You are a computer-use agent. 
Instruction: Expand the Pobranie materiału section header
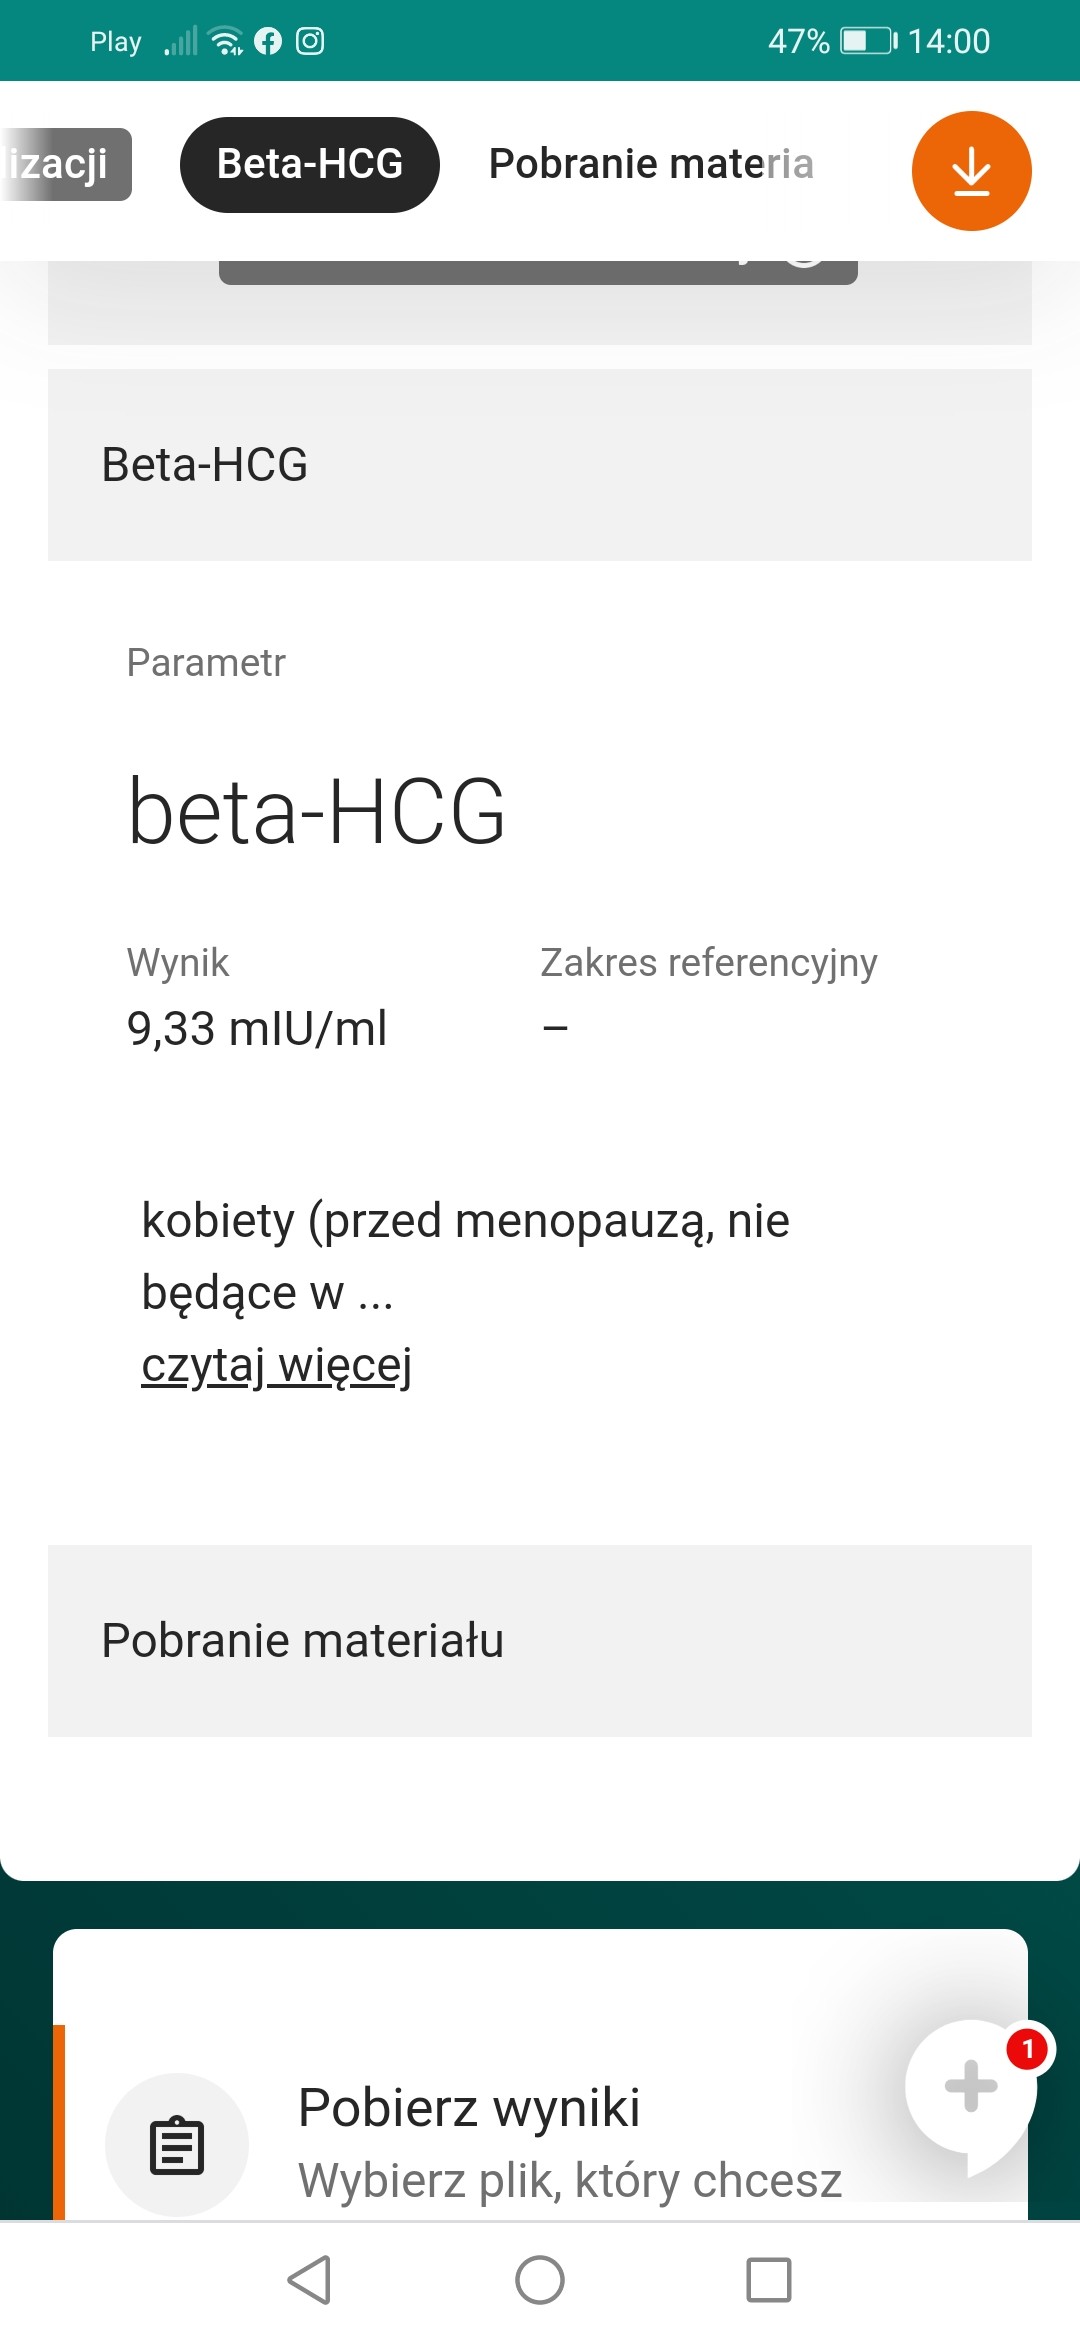click(x=540, y=1641)
